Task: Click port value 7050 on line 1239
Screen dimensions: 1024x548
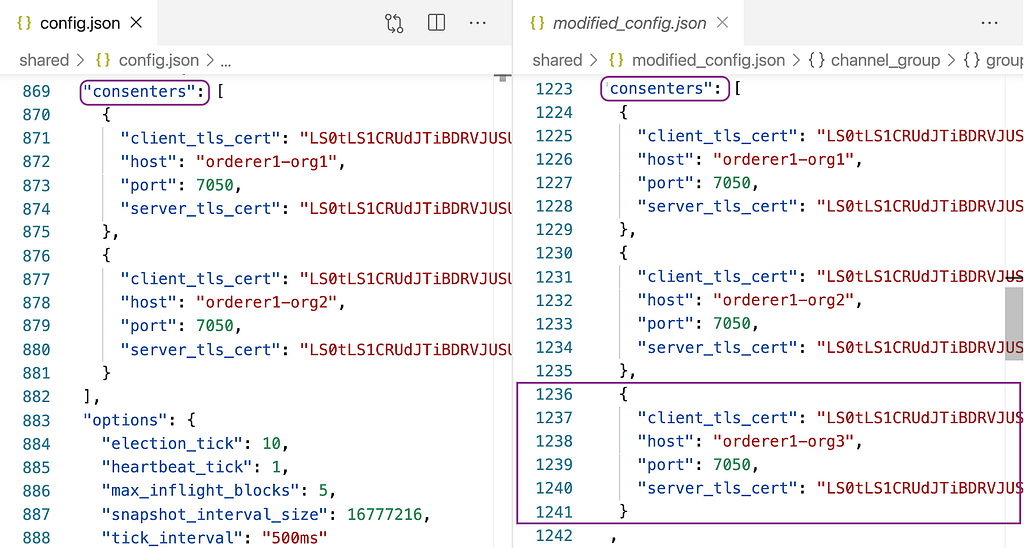Action: tap(731, 465)
